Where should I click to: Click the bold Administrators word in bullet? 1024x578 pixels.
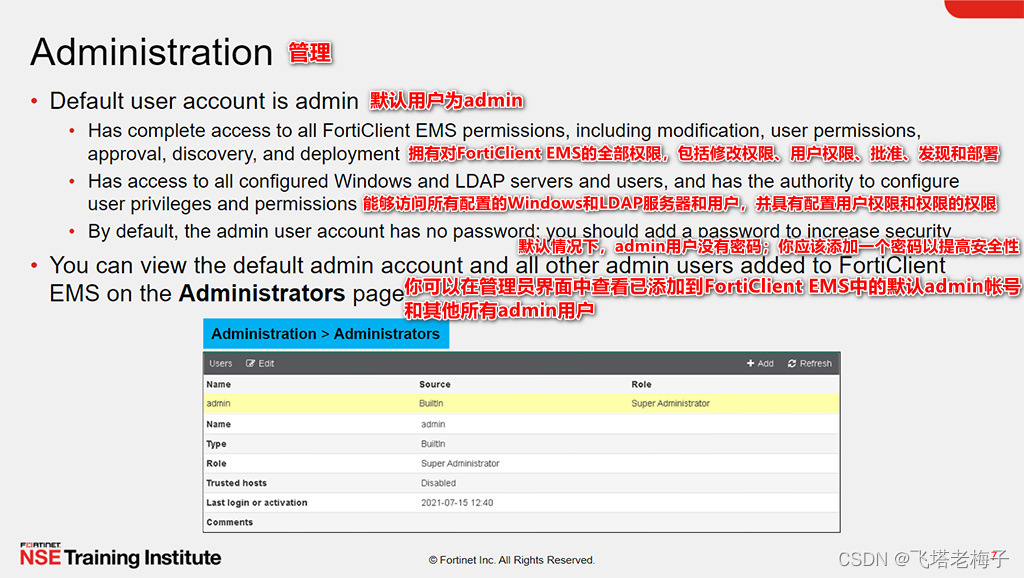[x=262, y=293]
